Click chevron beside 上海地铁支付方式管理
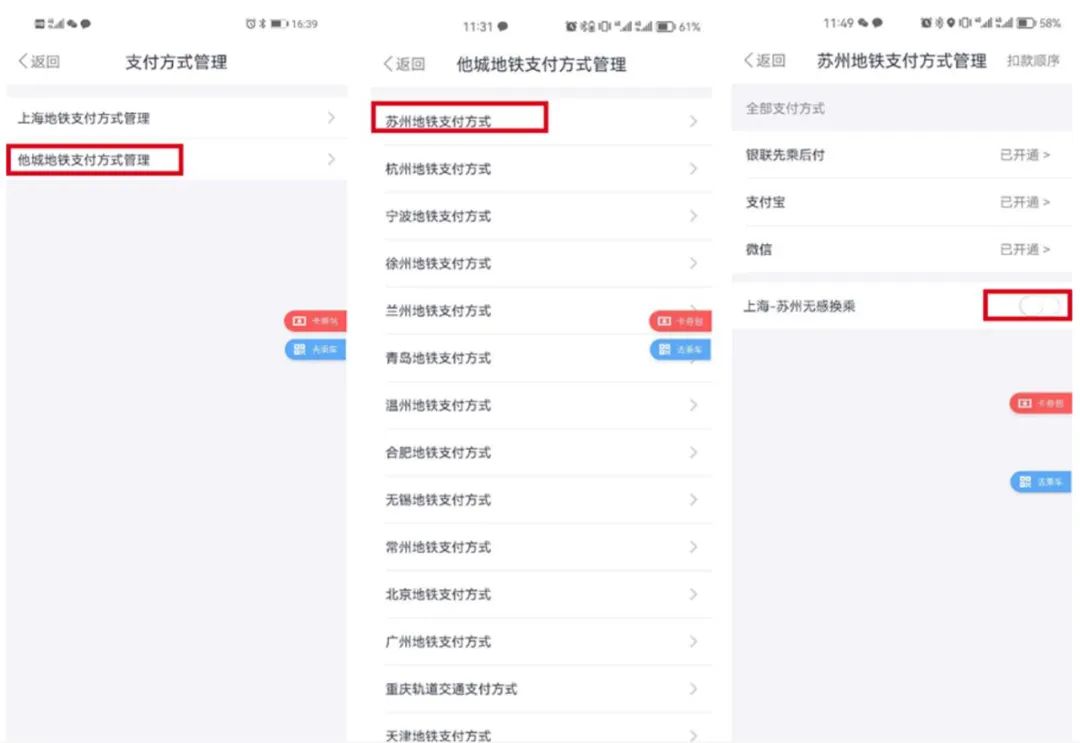 [331, 118]
